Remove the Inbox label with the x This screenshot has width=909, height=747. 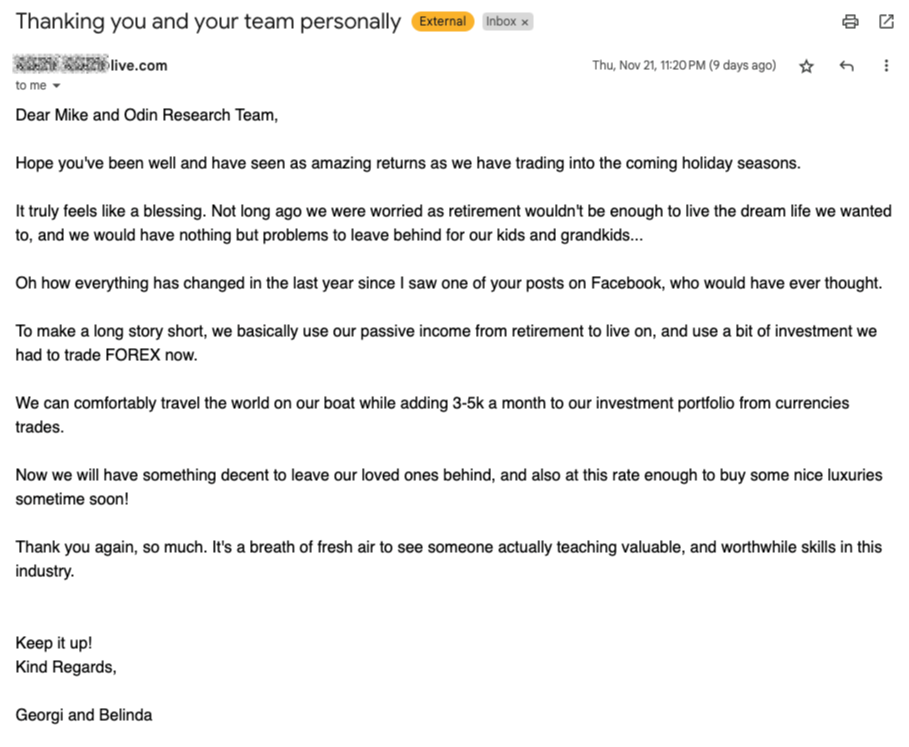525,22
